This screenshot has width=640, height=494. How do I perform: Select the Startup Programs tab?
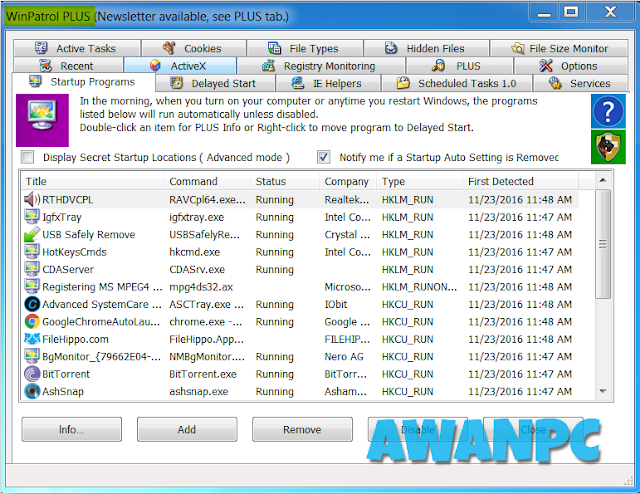(x=83, y=82)
